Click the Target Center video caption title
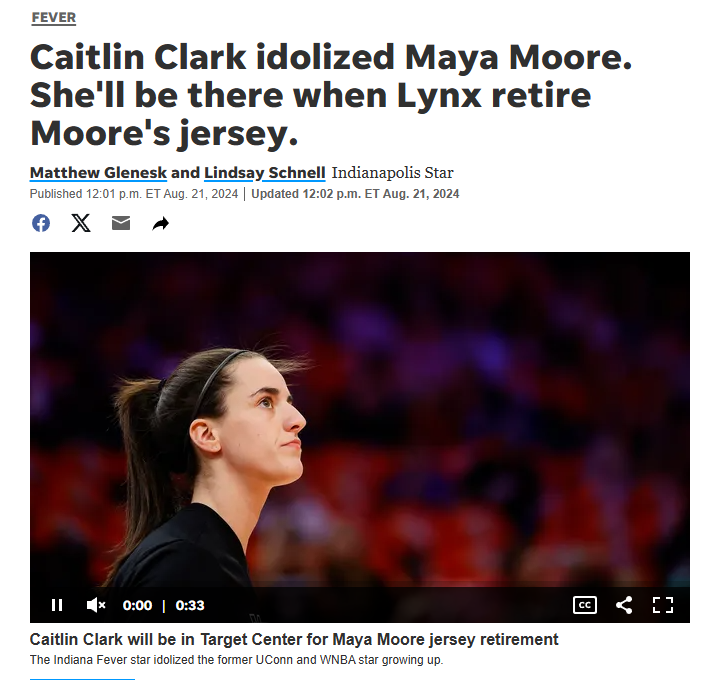The height and width of the screenshot is (688, 706). pyautogui.click(x=294, y=639)
